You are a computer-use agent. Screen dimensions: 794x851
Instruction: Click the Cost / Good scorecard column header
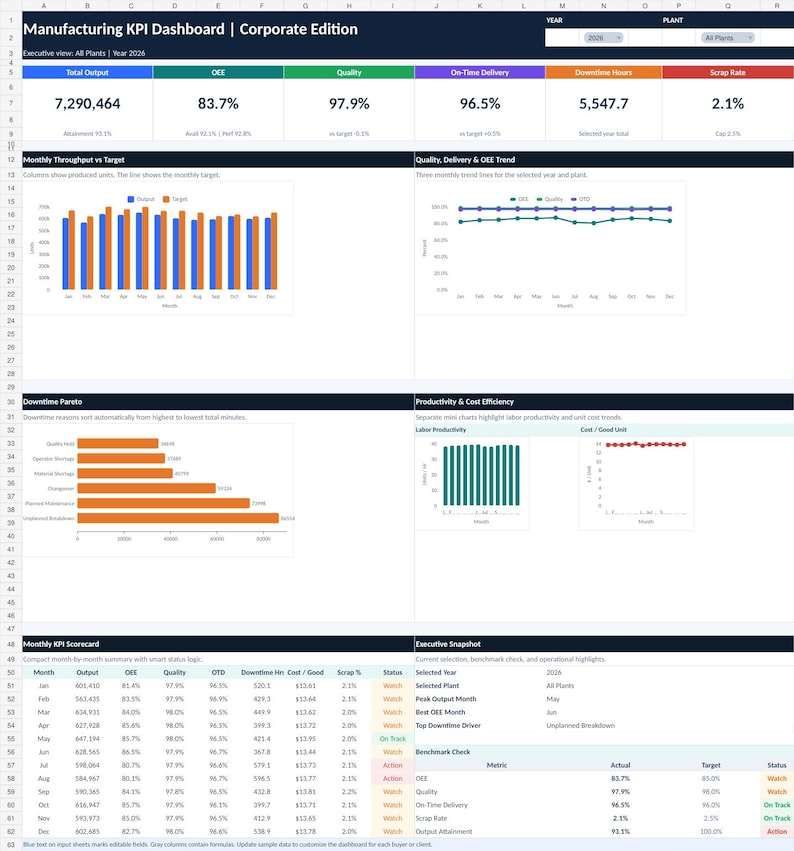[x=306, y=672]
